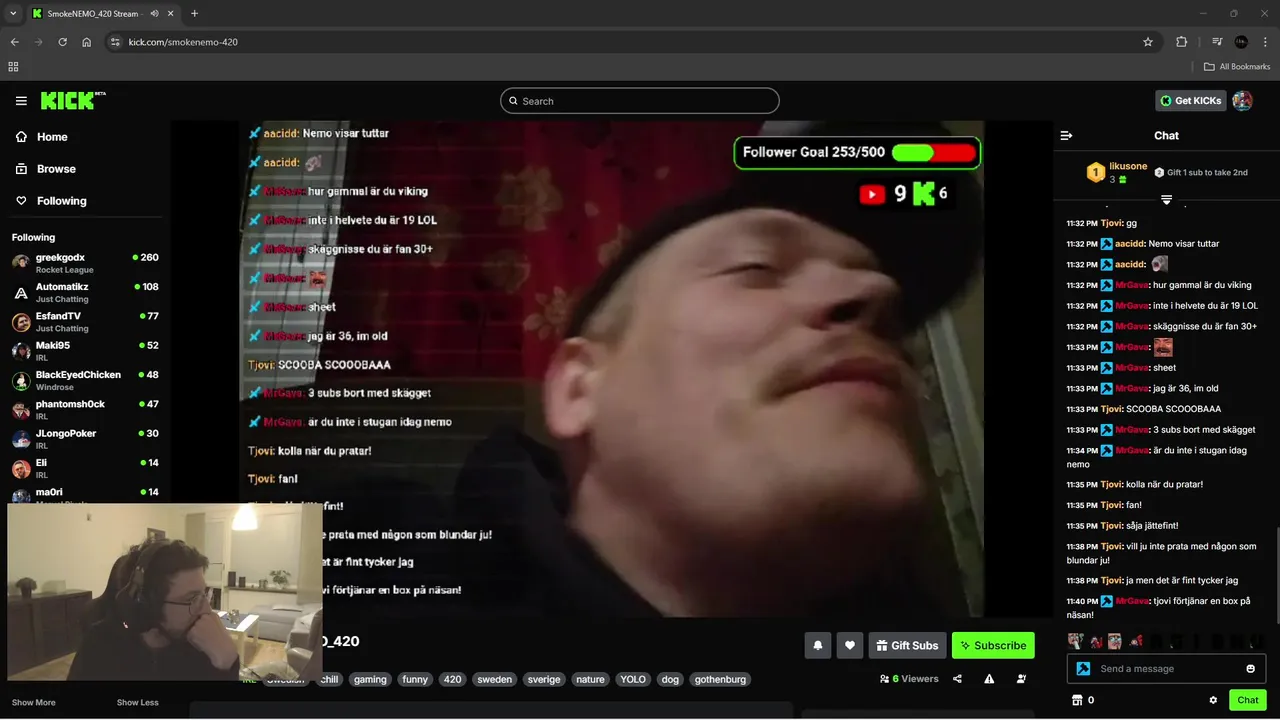Click the notification bell button
The height and width of the screenshot is (720, 1280).
point(817,645)
